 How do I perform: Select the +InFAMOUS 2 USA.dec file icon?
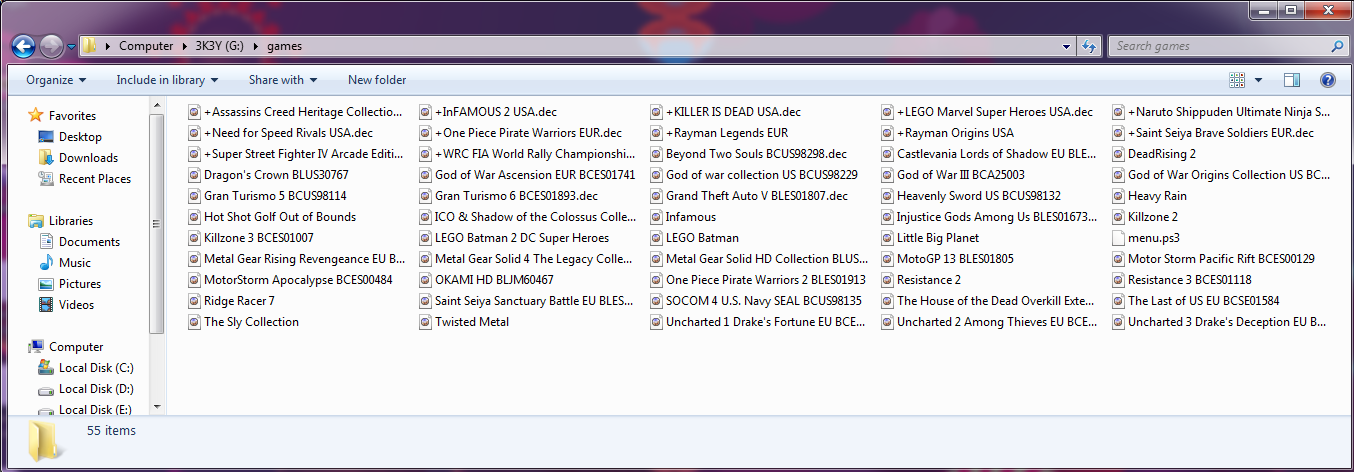425,112
